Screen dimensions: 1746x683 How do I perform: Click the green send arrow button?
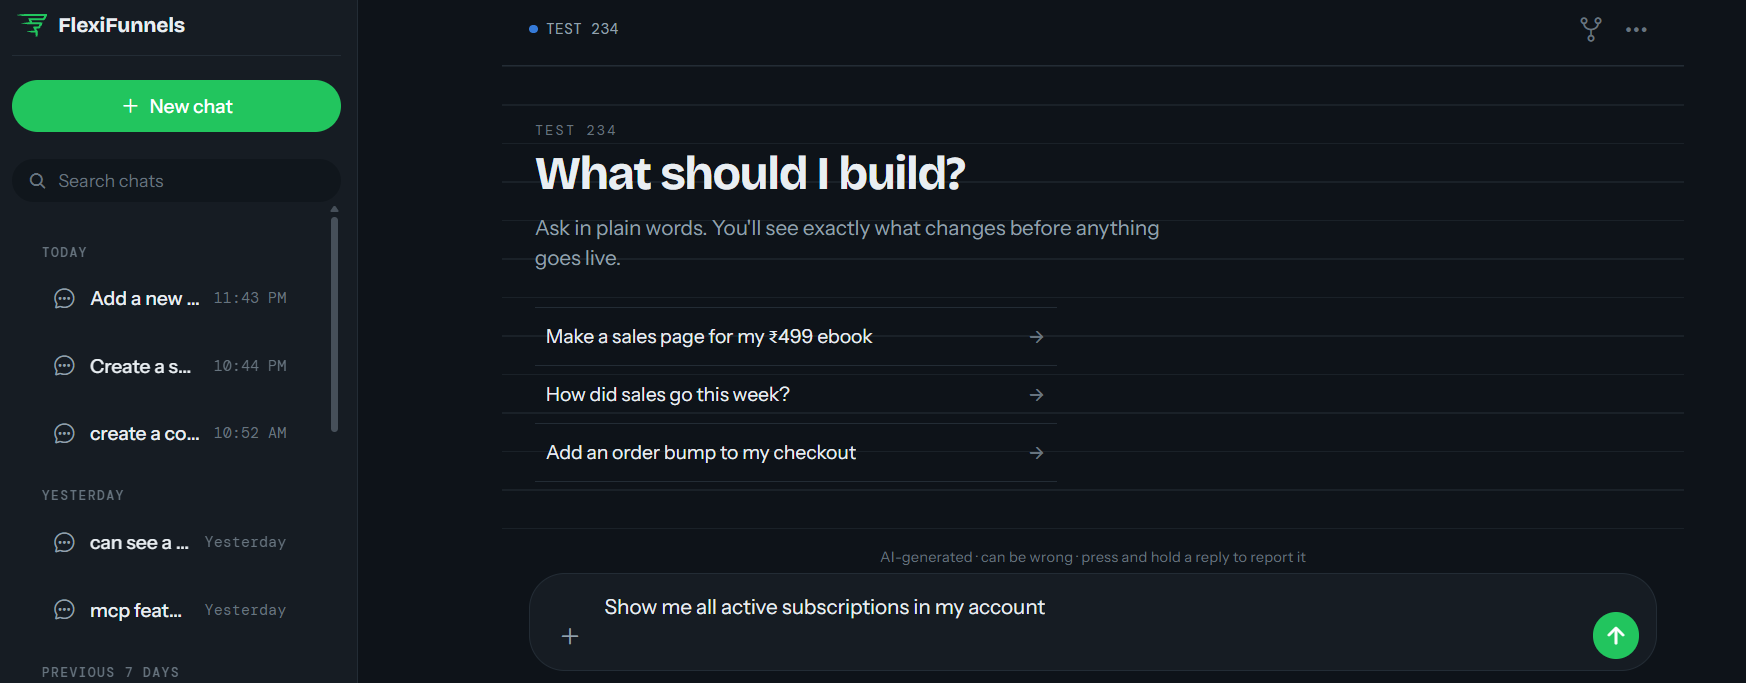tap(1615, 635)
